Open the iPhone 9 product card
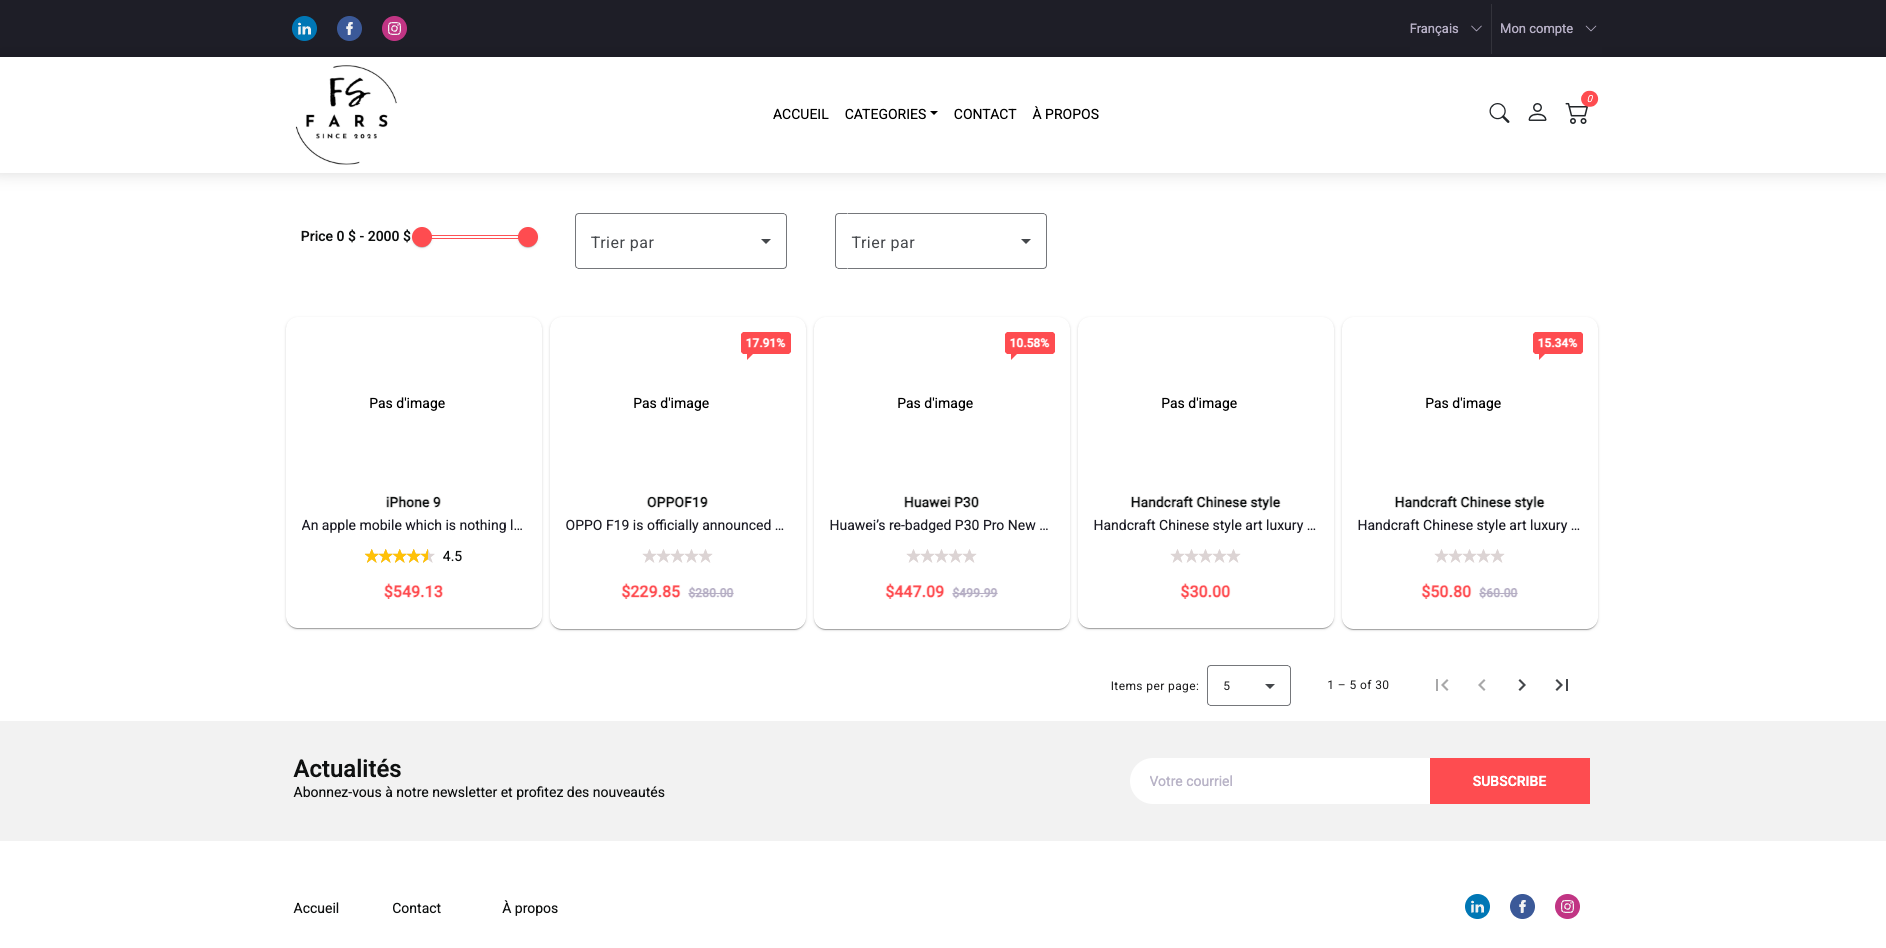Viewport: 1886px width, 948px height. pyautogui.click(x=413, y=472)
